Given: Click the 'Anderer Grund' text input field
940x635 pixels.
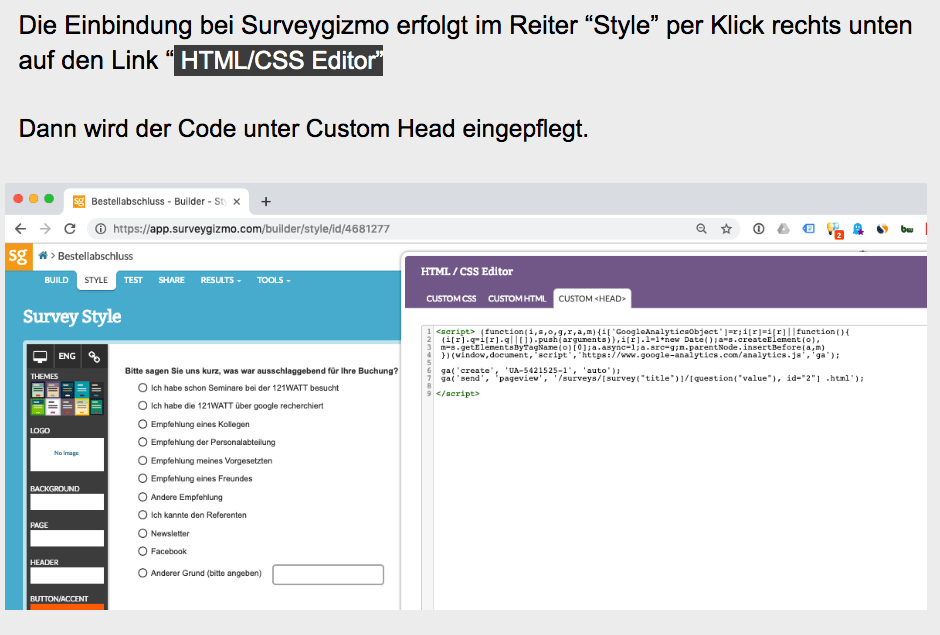Looking at the screenshot, I should click(328, 574).
